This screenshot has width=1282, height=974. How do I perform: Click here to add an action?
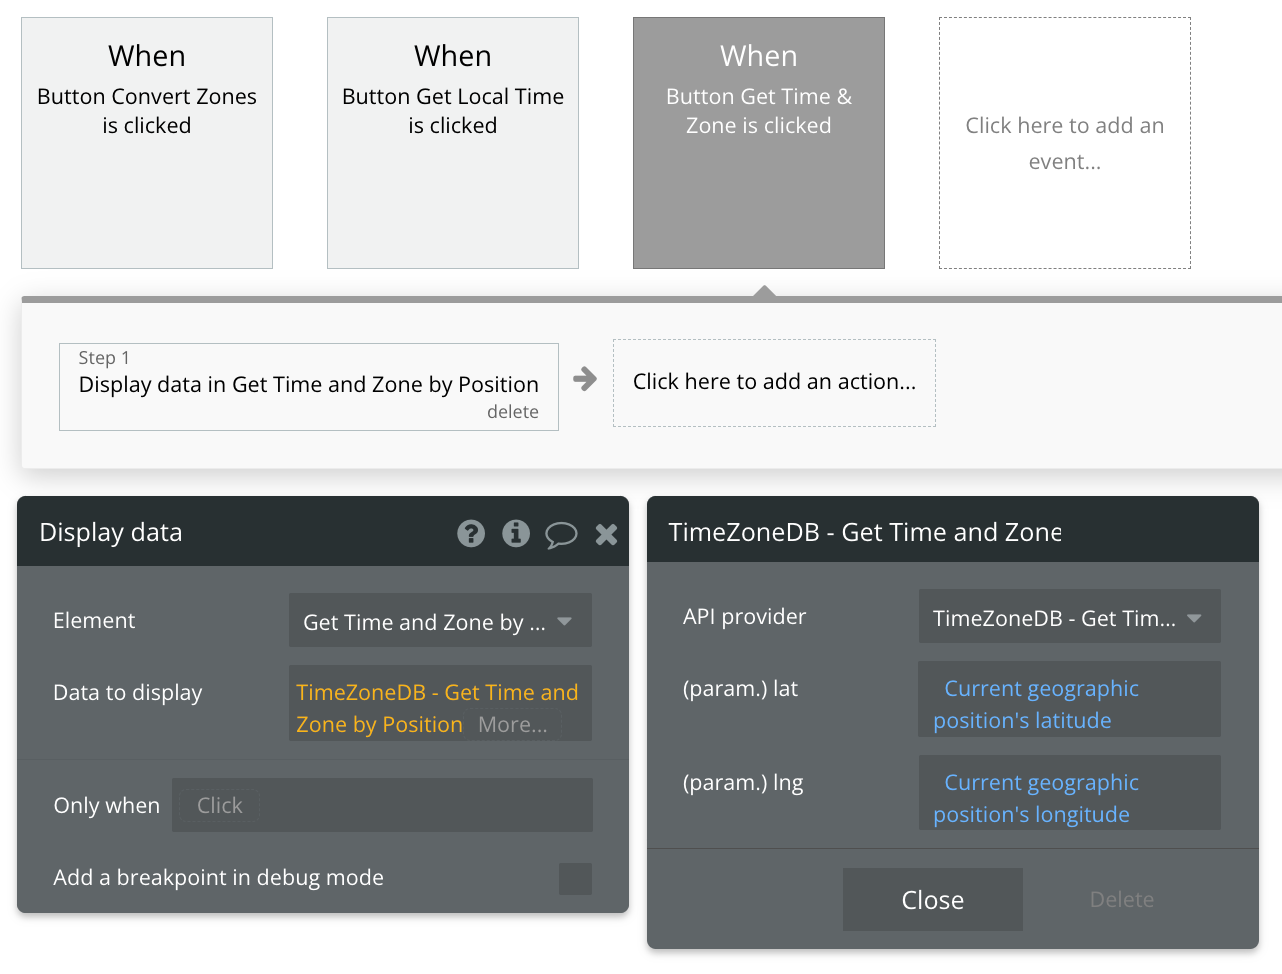[774, 383]
